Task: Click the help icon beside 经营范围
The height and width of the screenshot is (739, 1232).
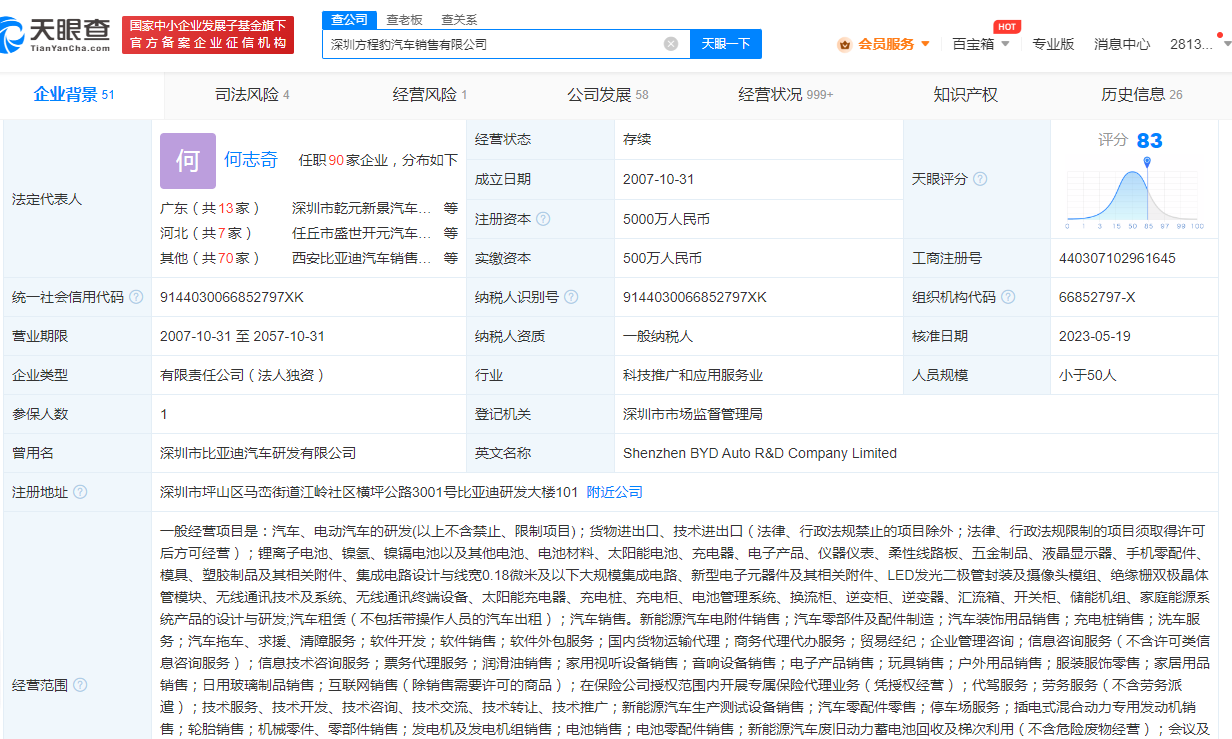Action: pos(80,685)
